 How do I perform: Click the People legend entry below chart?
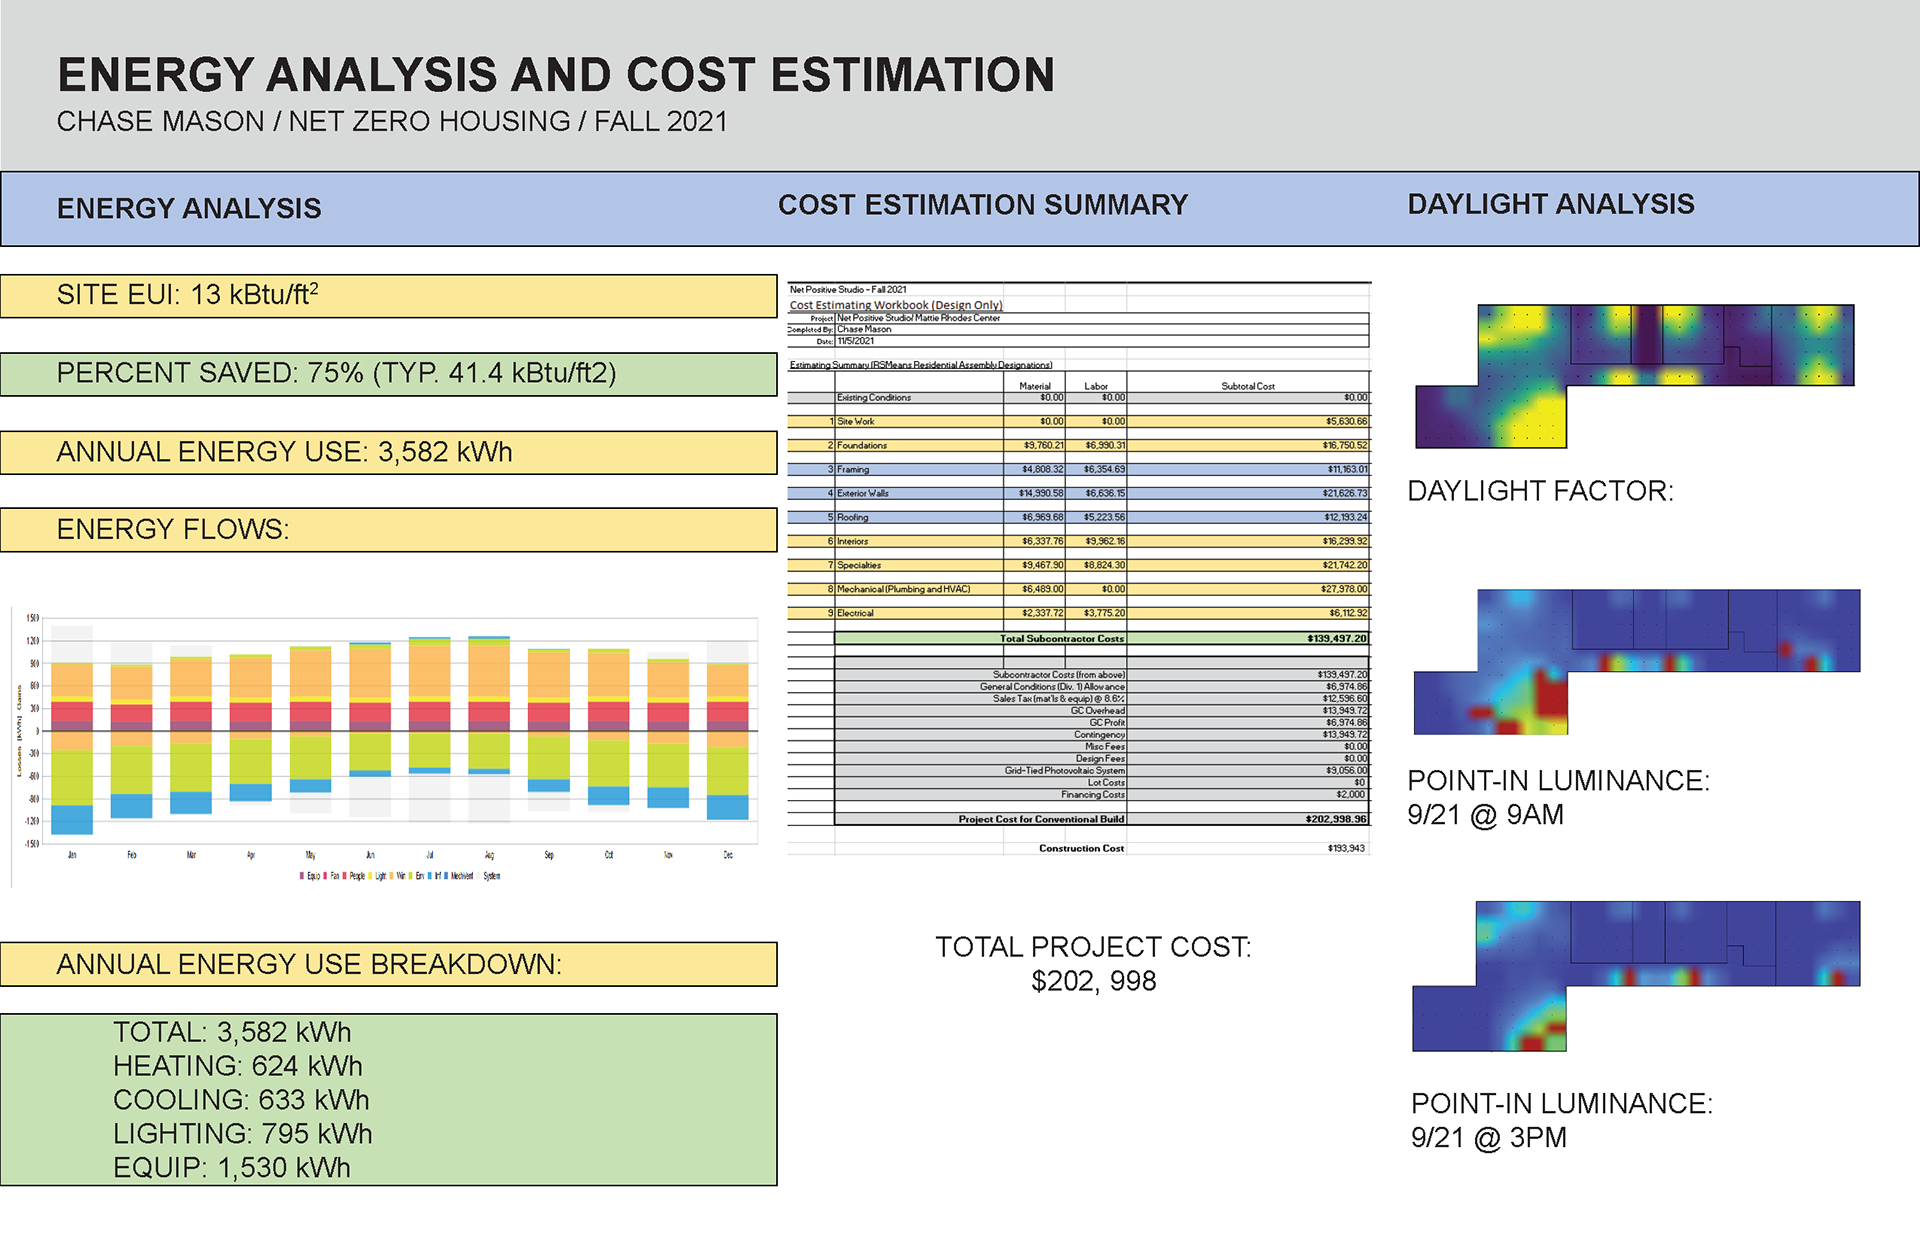357,876
